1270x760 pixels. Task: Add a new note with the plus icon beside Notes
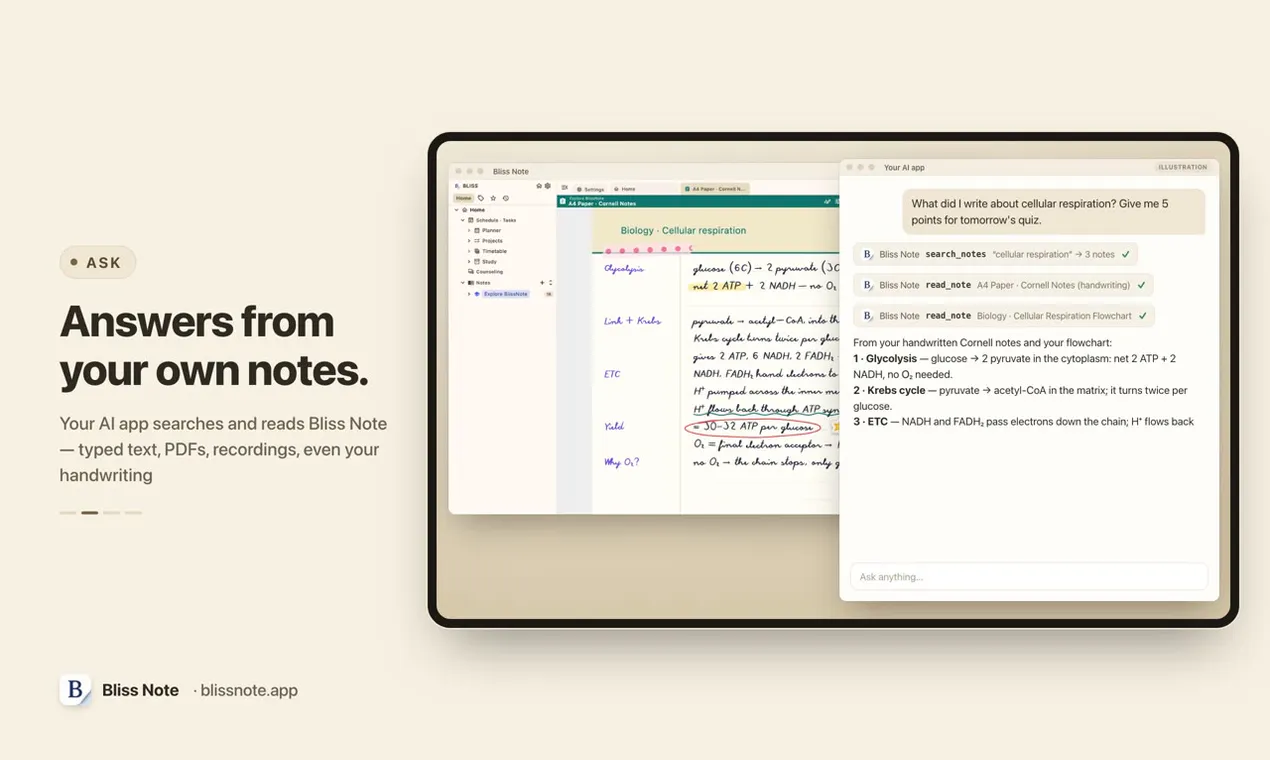[542, 283]
